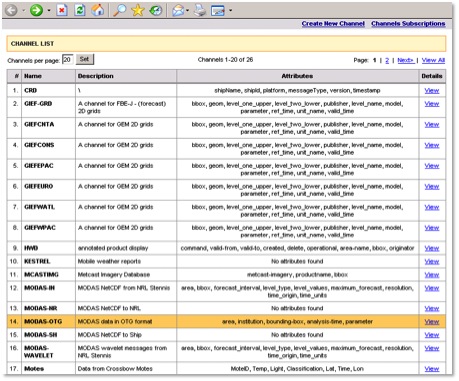Image resolution: width=459 pixels, height=381 pixels.
Task: Click the window toolbar icon after the printer
Action: pyautogui.click(x=218, y=11)
